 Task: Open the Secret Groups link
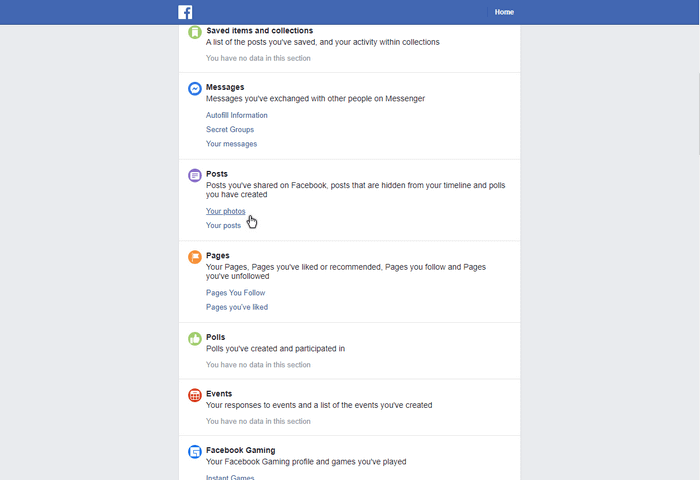pyautogui.click(x=230, y=129)
